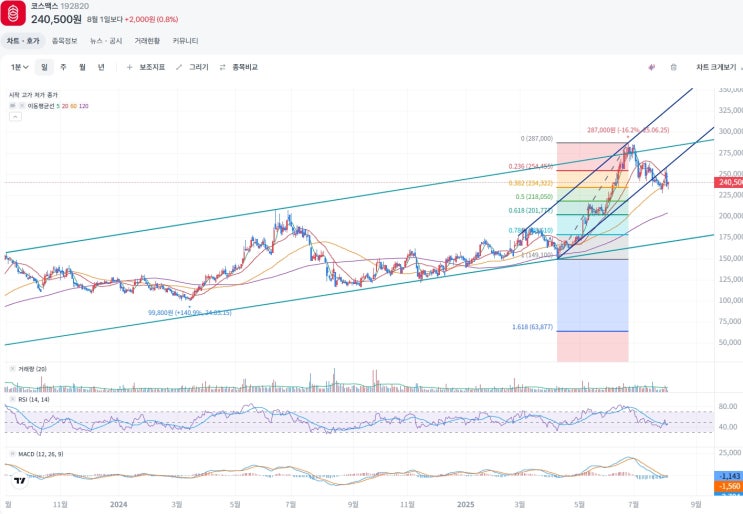Click the 코스맥스 192820 stock name
743x514 pixels.
pos(60,6)
